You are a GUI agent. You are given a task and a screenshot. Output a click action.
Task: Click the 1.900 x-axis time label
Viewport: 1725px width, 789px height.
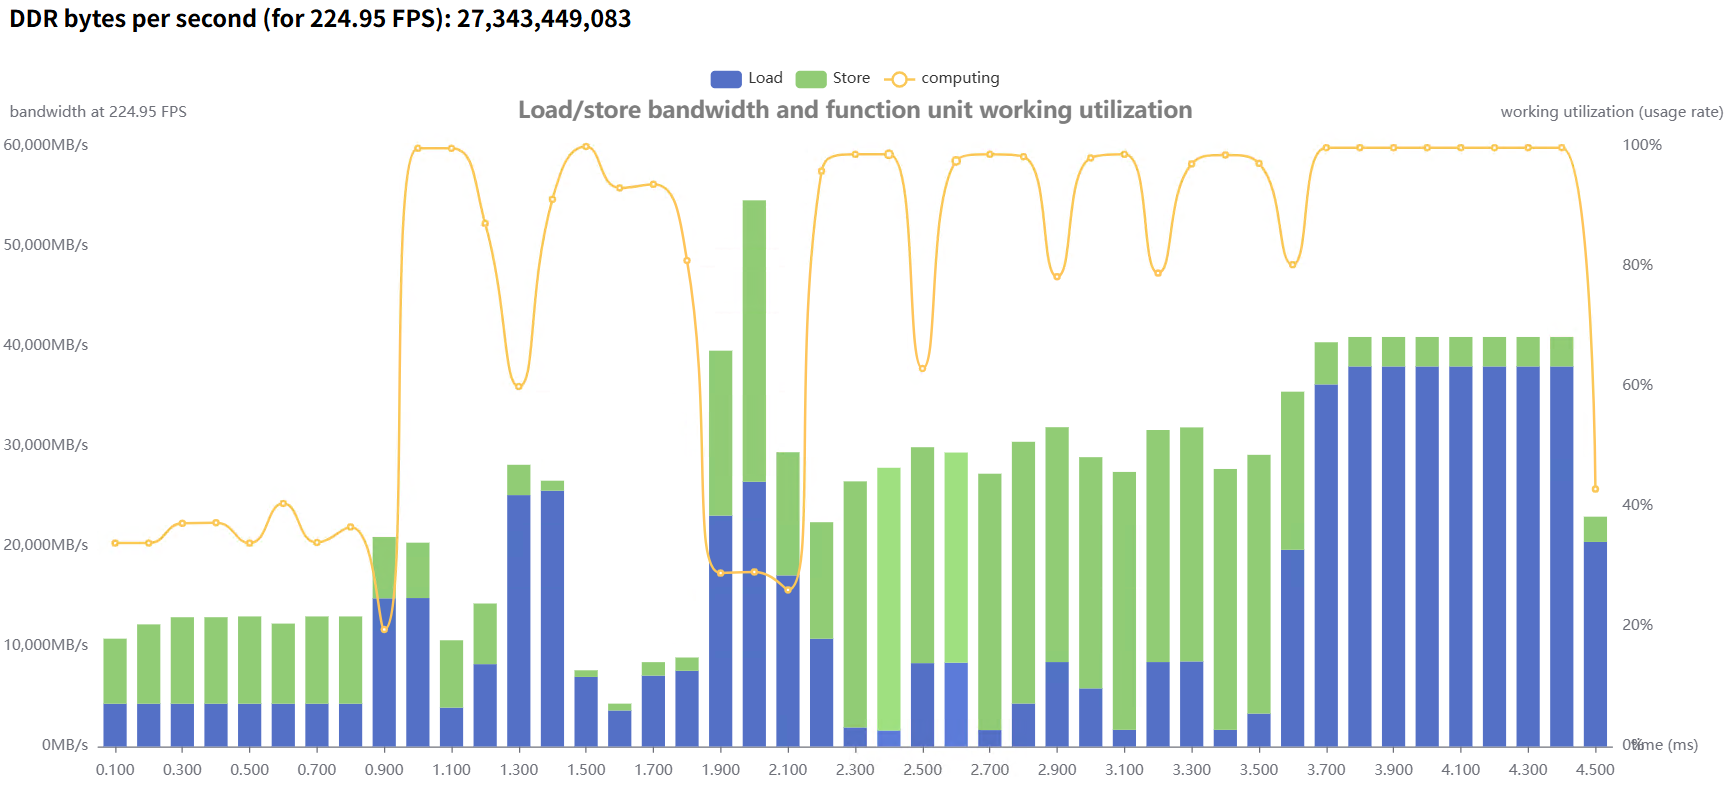pyautogui.click(x=720, y=769)
